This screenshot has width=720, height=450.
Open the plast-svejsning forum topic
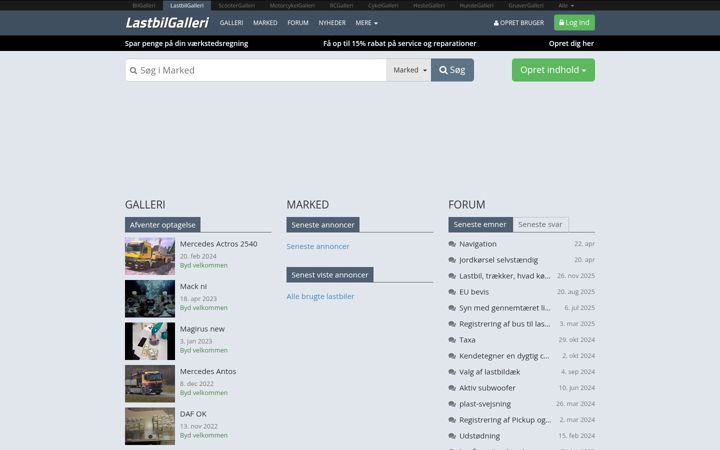tap(485, 404)
